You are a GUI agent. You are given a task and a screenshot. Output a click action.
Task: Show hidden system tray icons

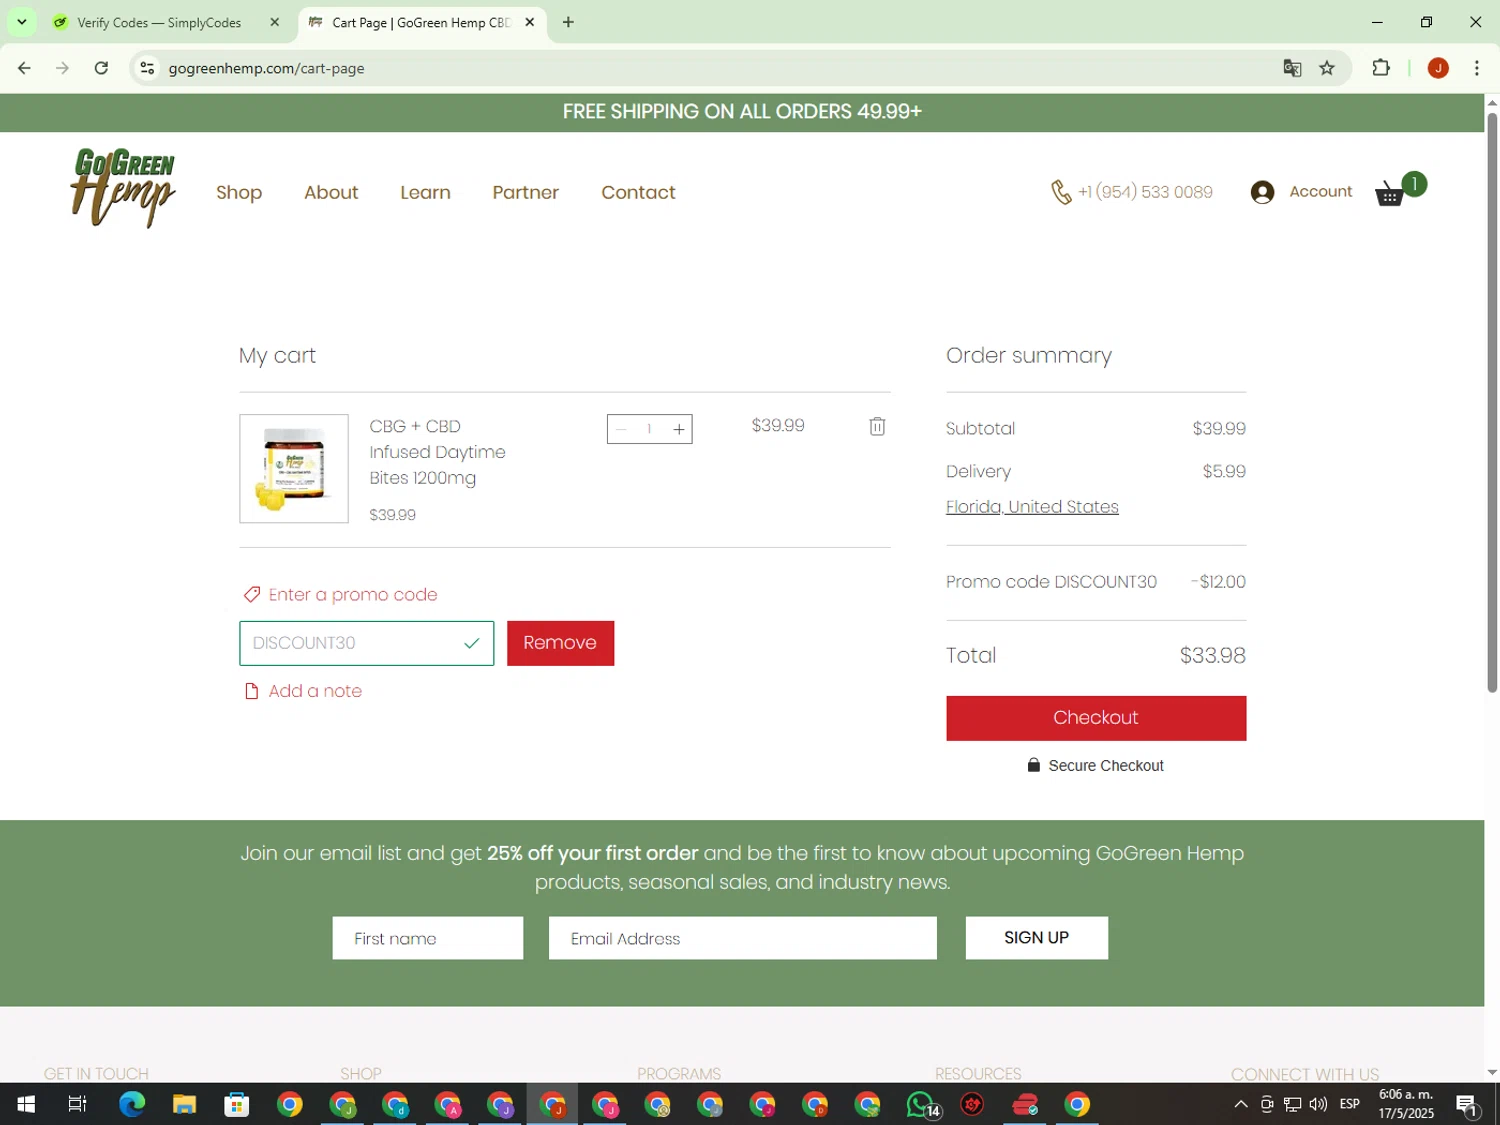tap(1240, 1104)
